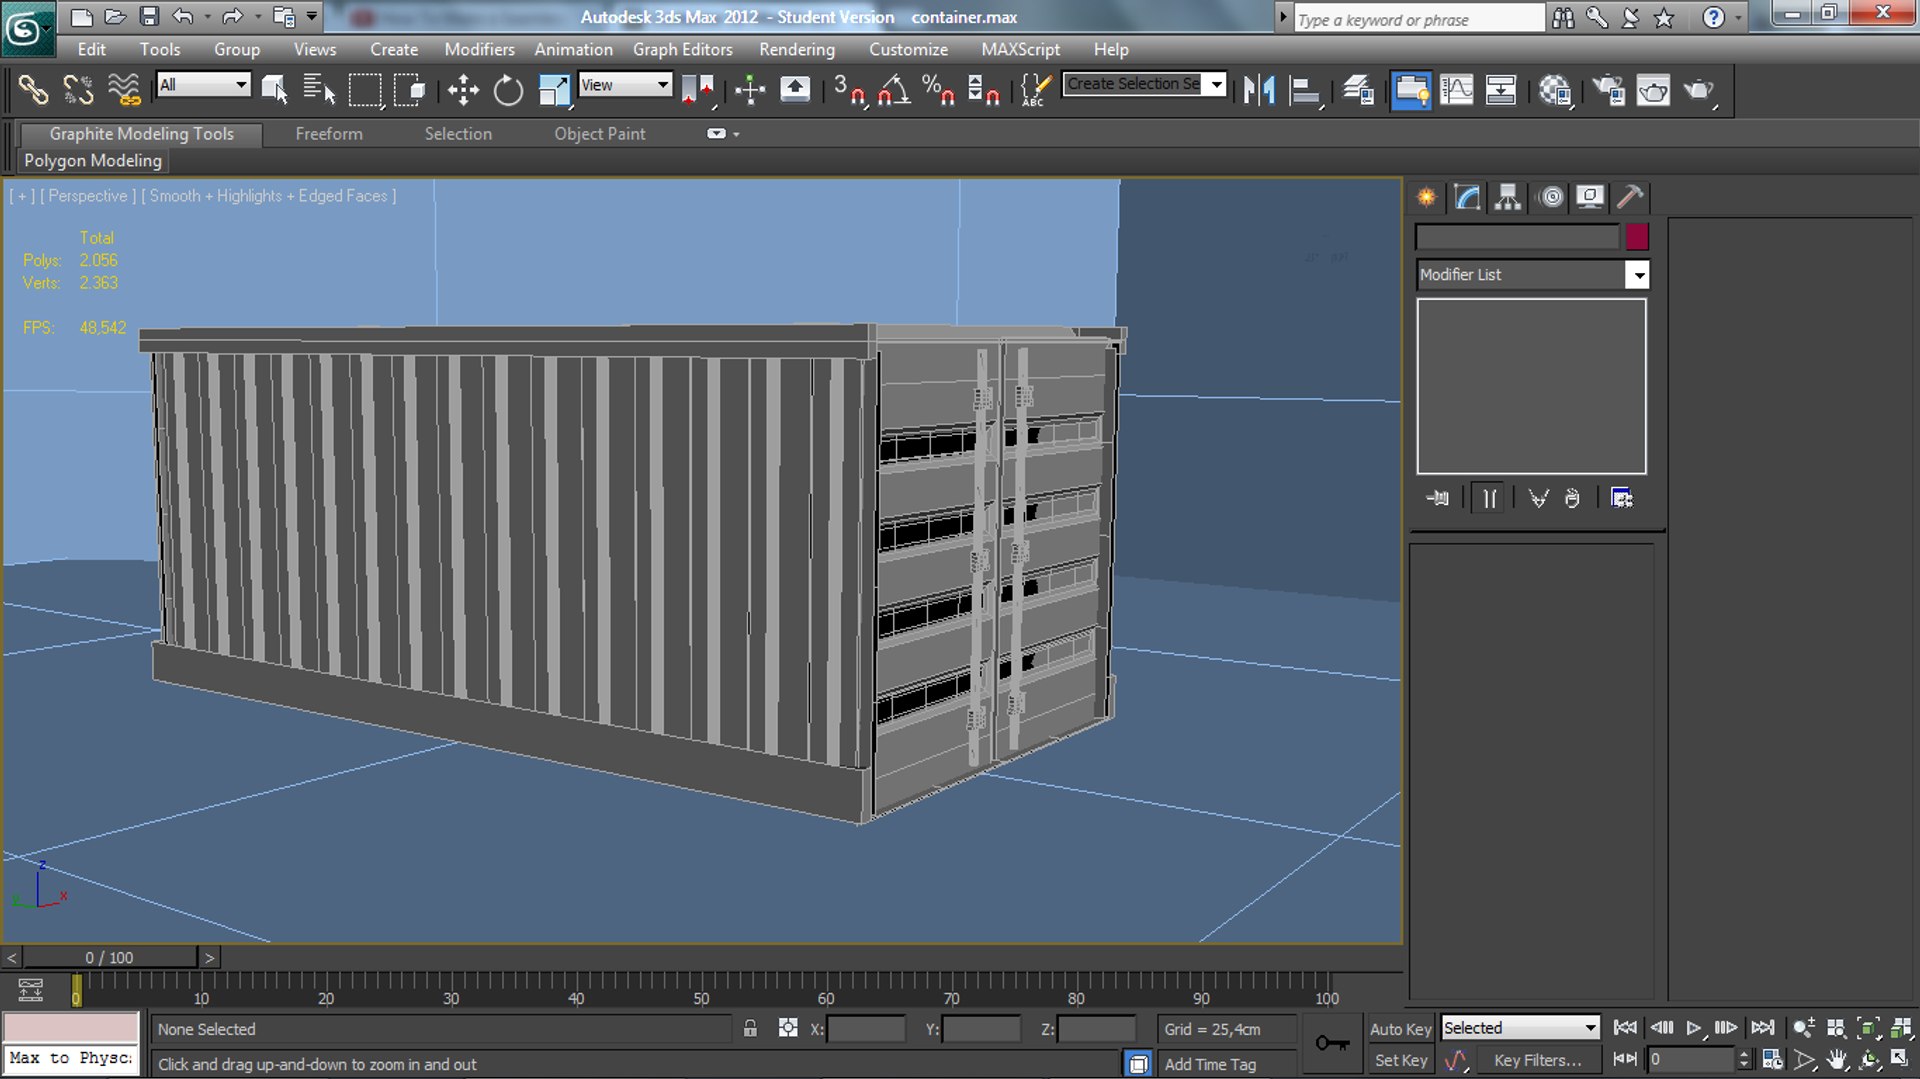Click the Set Key button
The width and height of the screenshot is (1920, 1079).
[1400, 1060]
